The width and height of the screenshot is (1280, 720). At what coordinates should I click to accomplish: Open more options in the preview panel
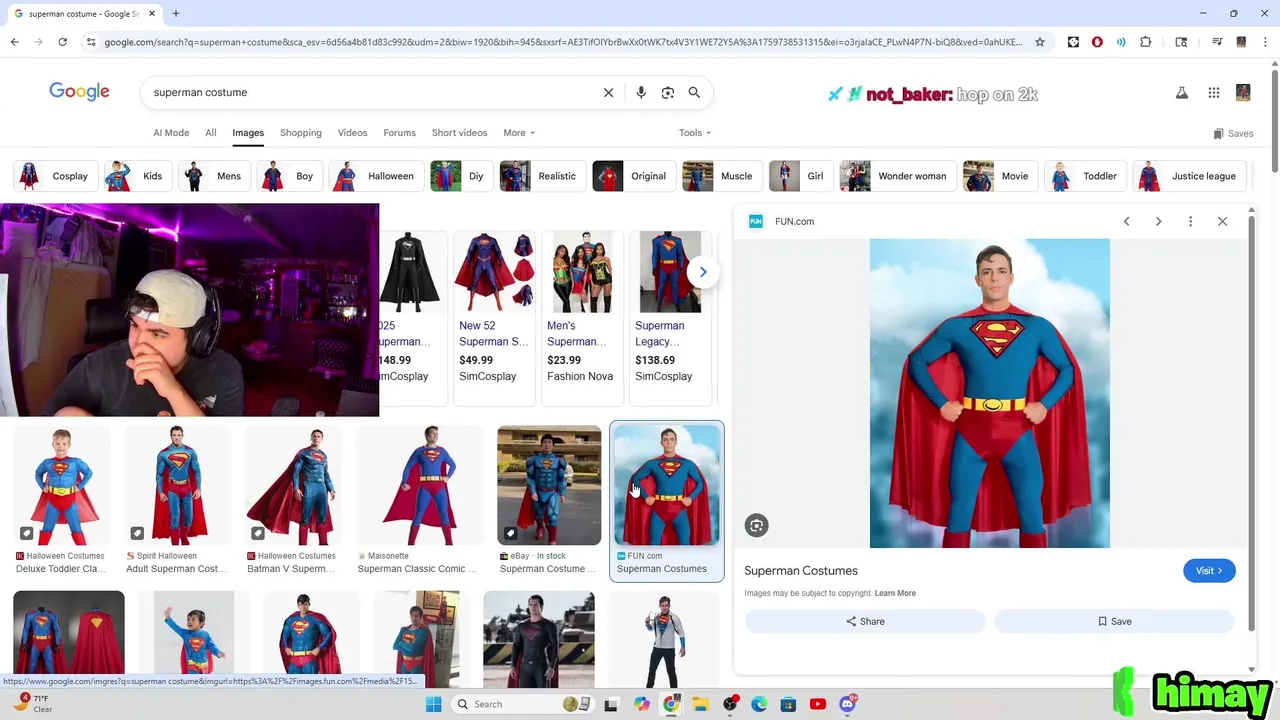click(1190, 221)
